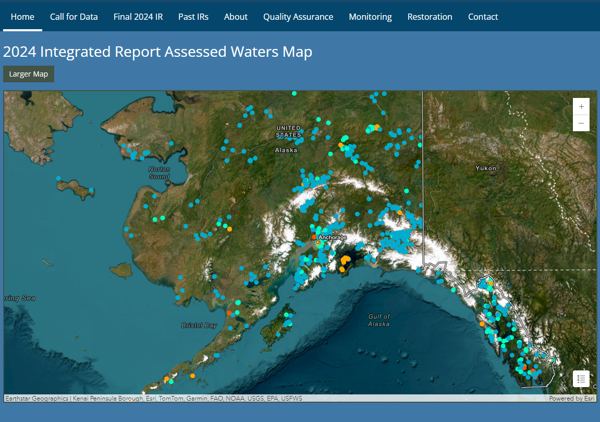Select Quality Assurance in navigation
This screenshot has width=600, height=422.
point(298,17)
